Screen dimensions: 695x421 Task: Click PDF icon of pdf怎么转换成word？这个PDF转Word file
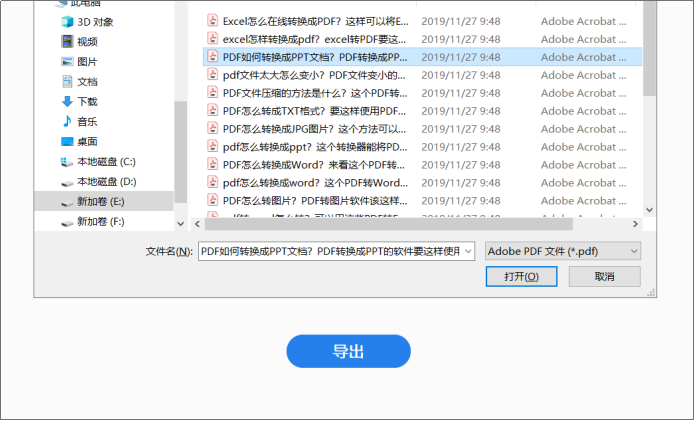tap(213, 182)
